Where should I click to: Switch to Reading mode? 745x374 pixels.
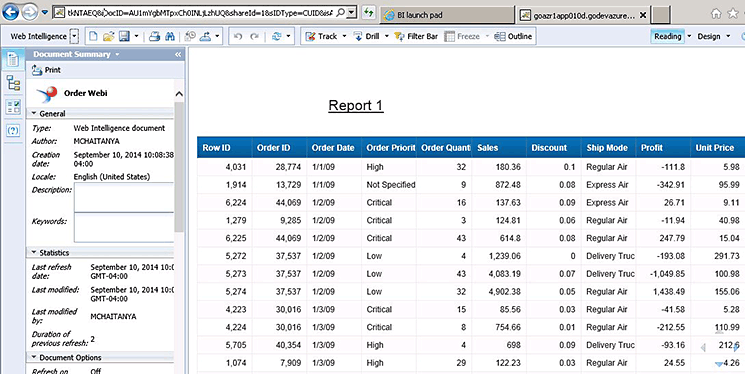[x=668, y=36]
